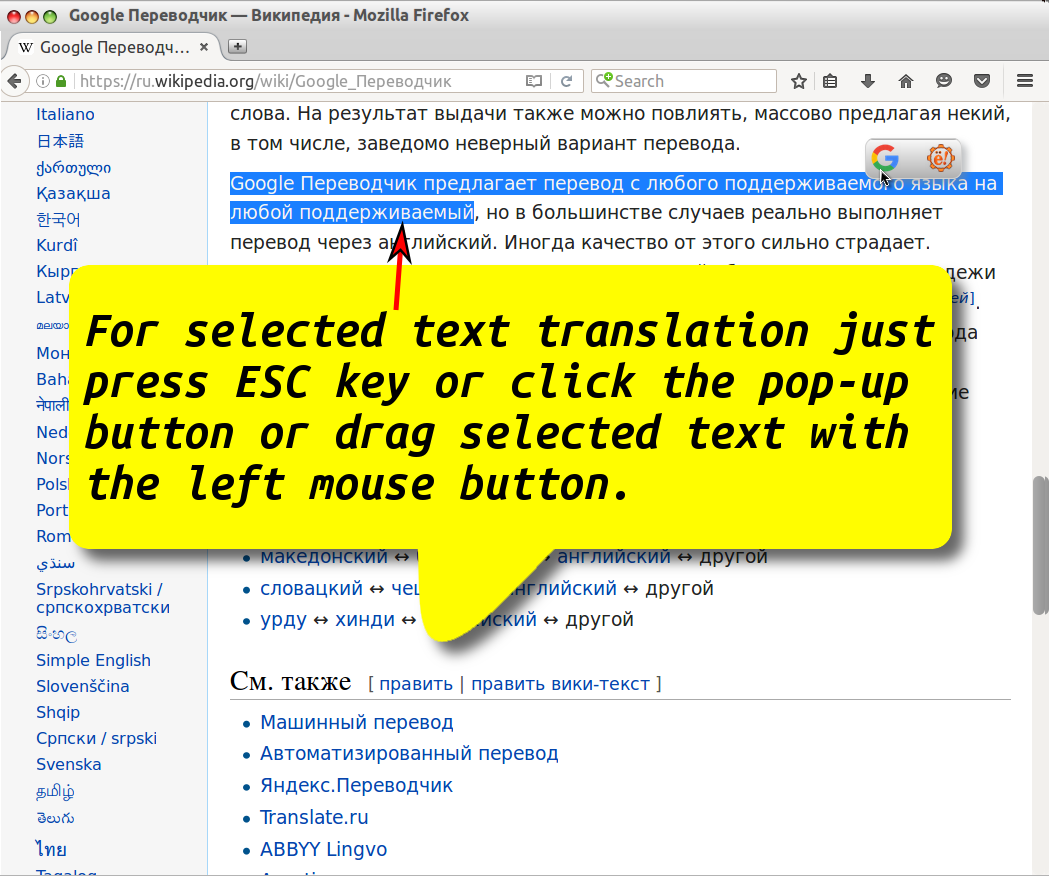Image resolution: width=1050 pixels, height=876 pixels.
Task: Open the සිංහල language link
Action: [x=56, y=634]
